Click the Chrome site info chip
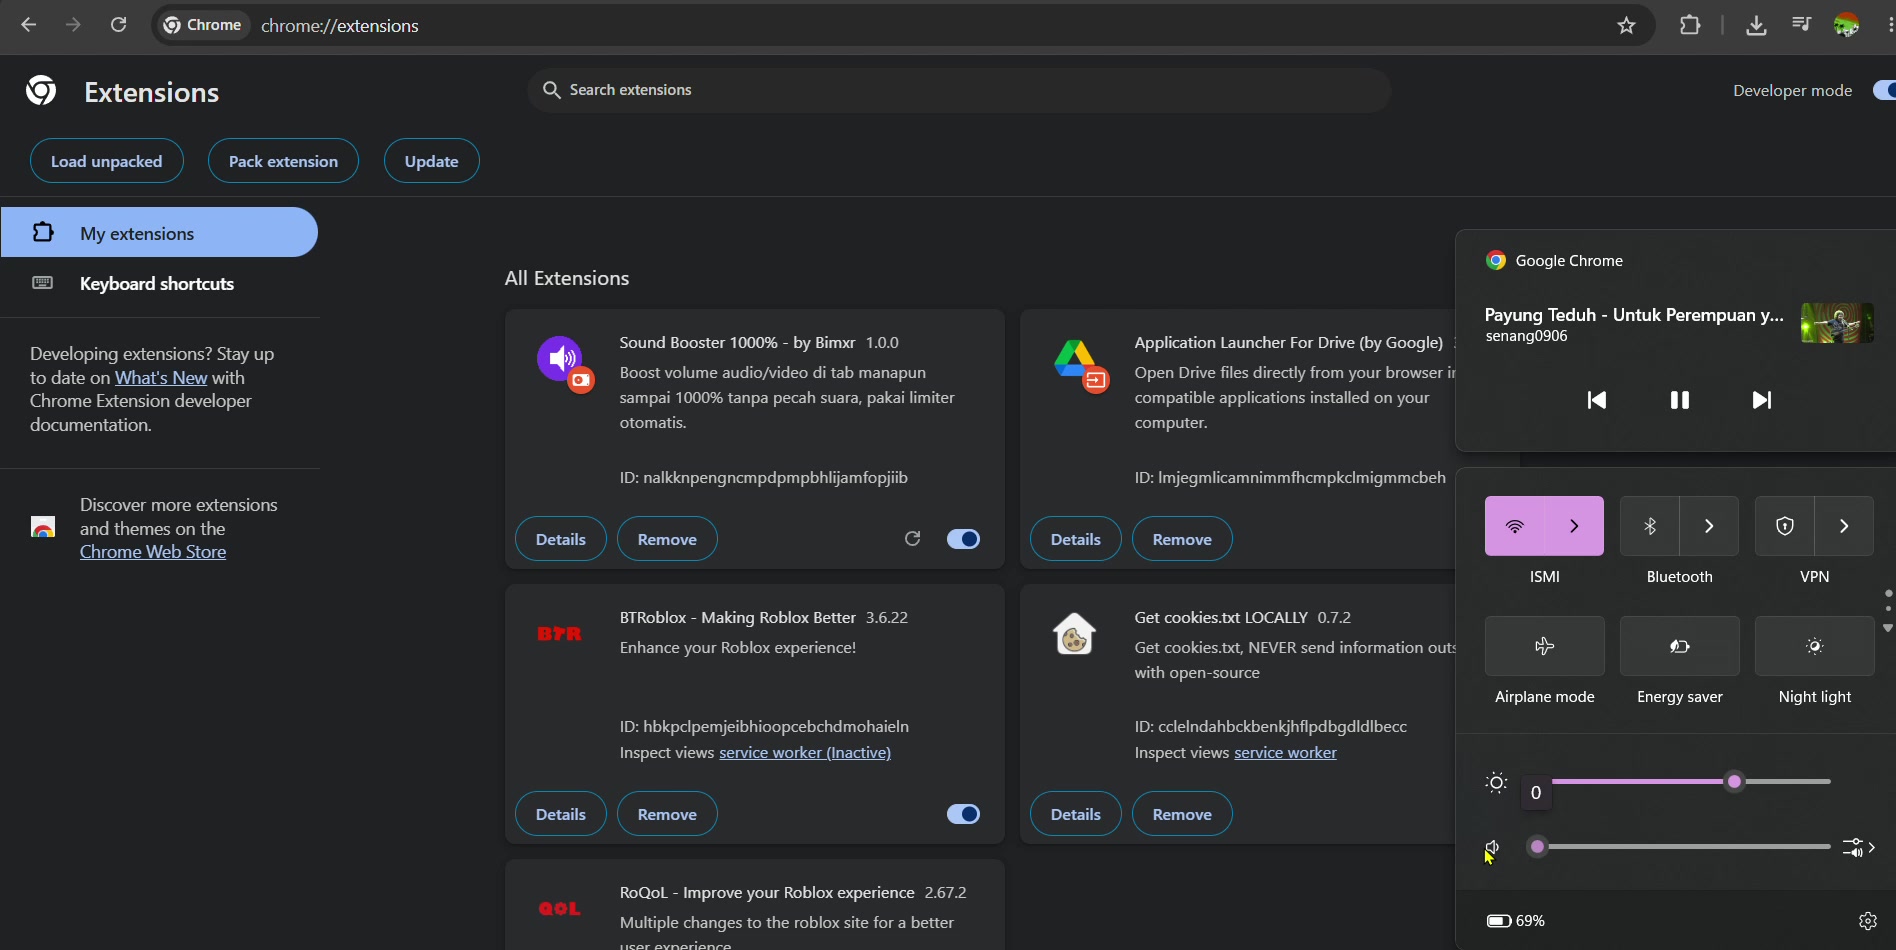The height and width of the screenshot is (950, 1896). 203,25
